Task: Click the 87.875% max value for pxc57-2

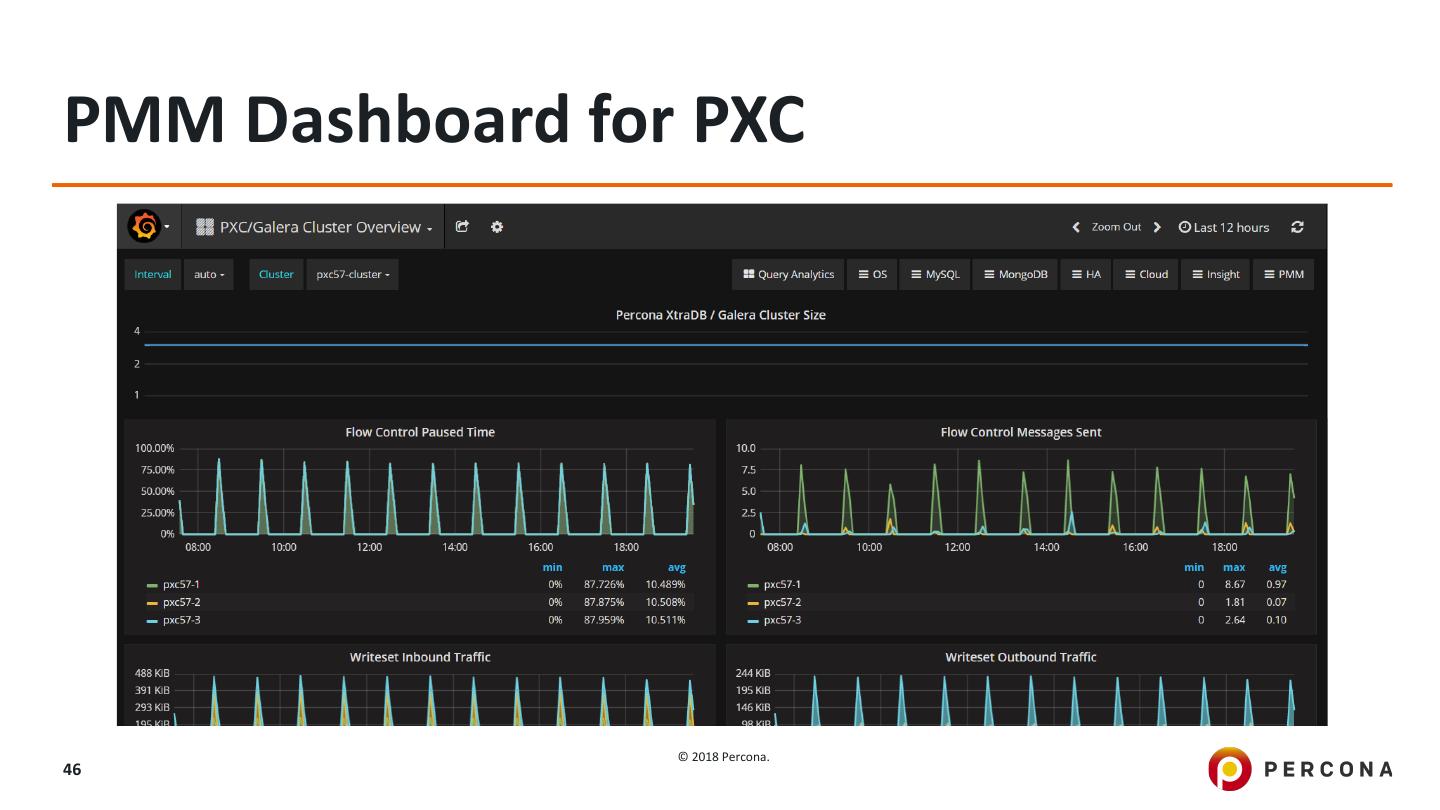Action: 604,602
